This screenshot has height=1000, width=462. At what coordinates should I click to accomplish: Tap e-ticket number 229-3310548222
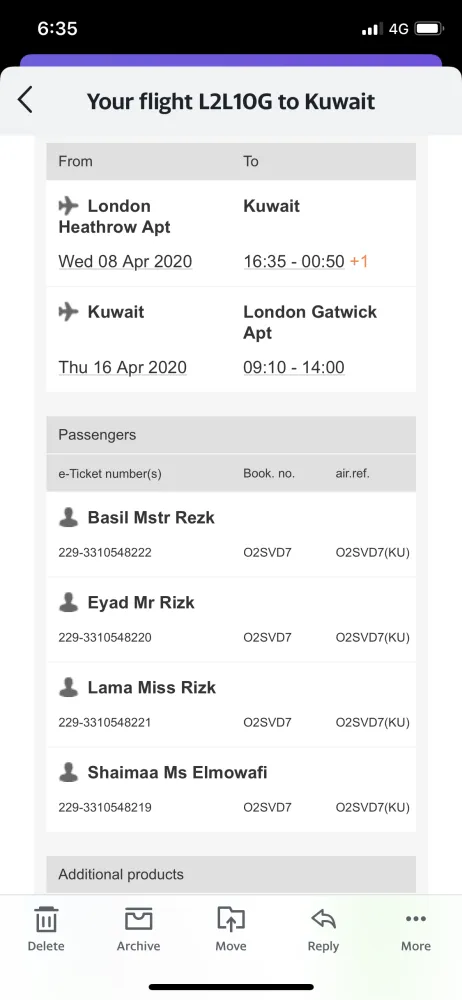tap(105, 552)
